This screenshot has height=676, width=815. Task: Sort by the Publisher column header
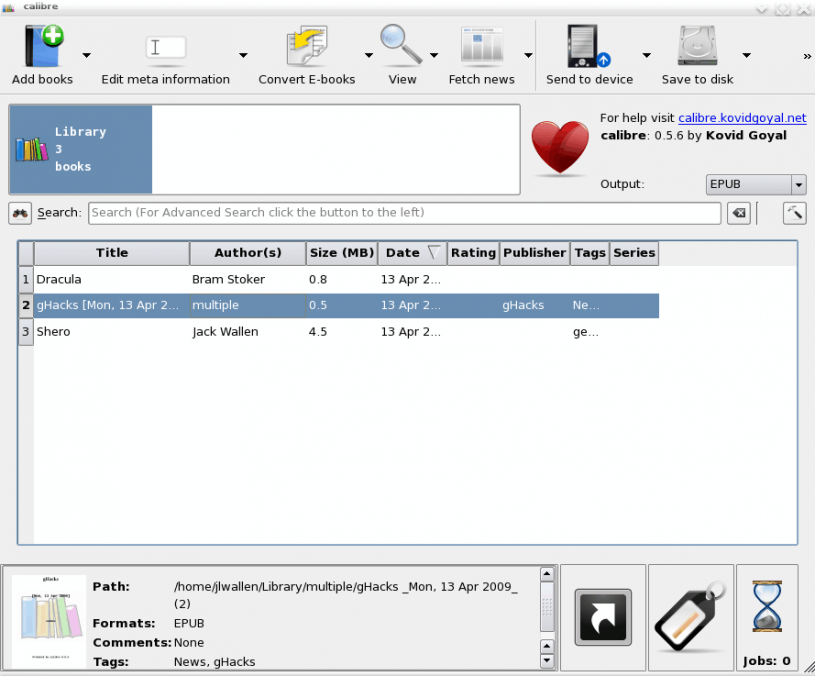[x=535, y=253]
